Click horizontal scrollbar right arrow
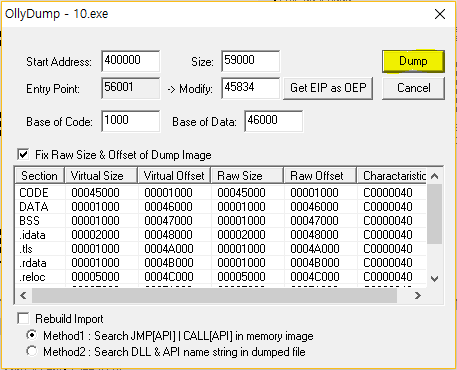 pos(418,296)
